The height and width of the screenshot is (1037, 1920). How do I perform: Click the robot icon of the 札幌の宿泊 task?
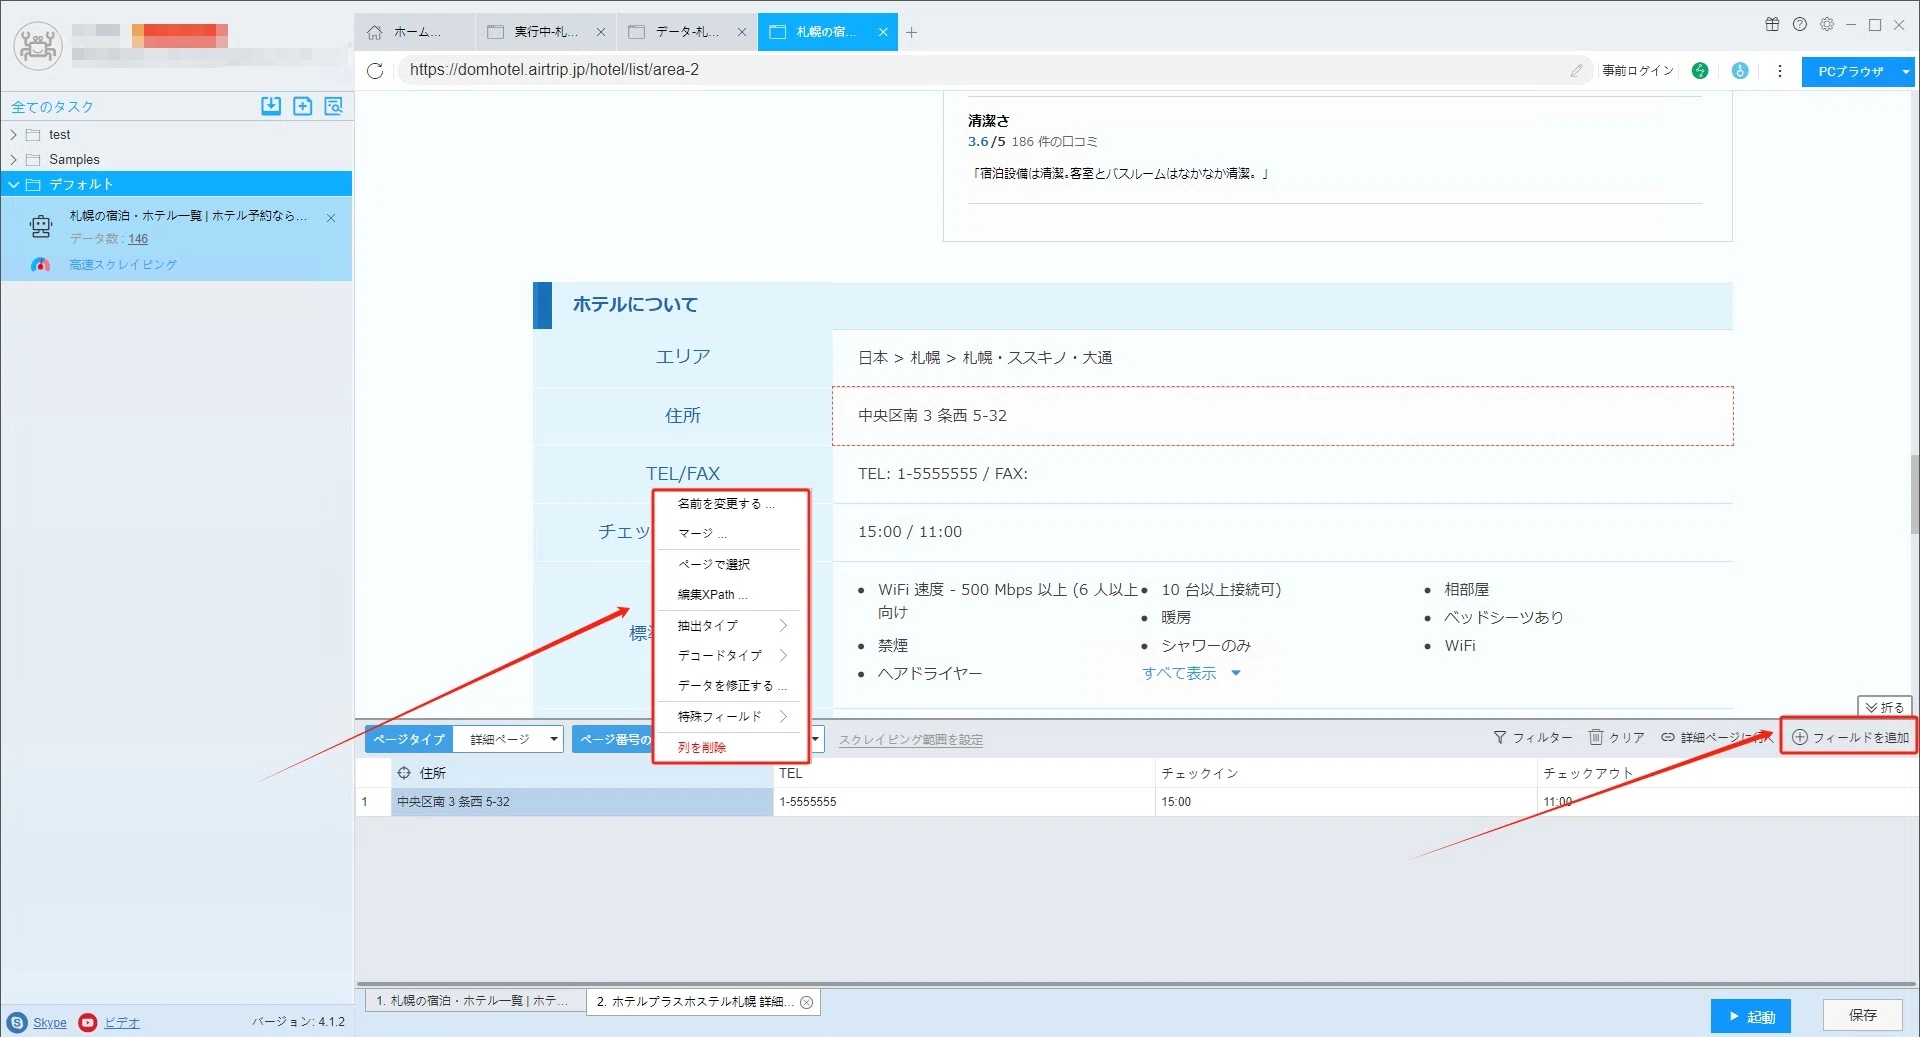click(41, 227)
